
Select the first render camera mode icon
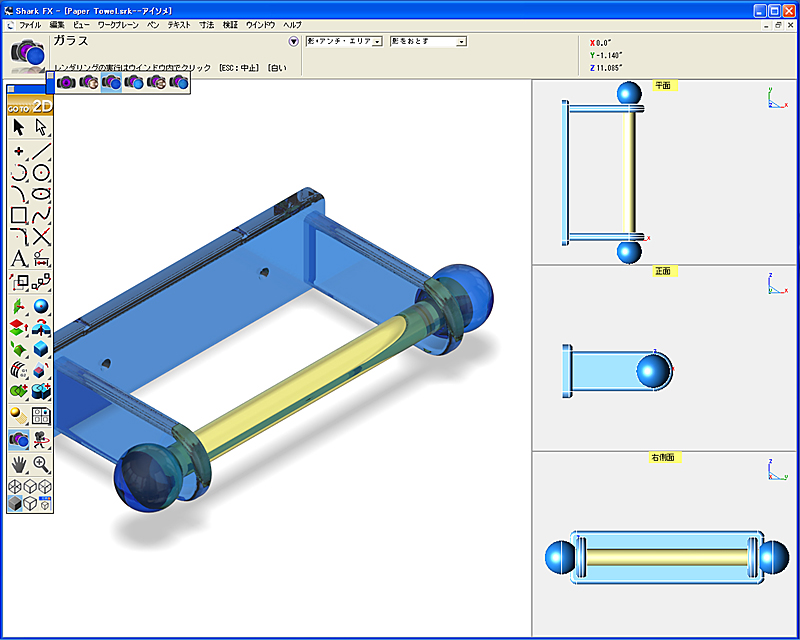pos(66,84)
